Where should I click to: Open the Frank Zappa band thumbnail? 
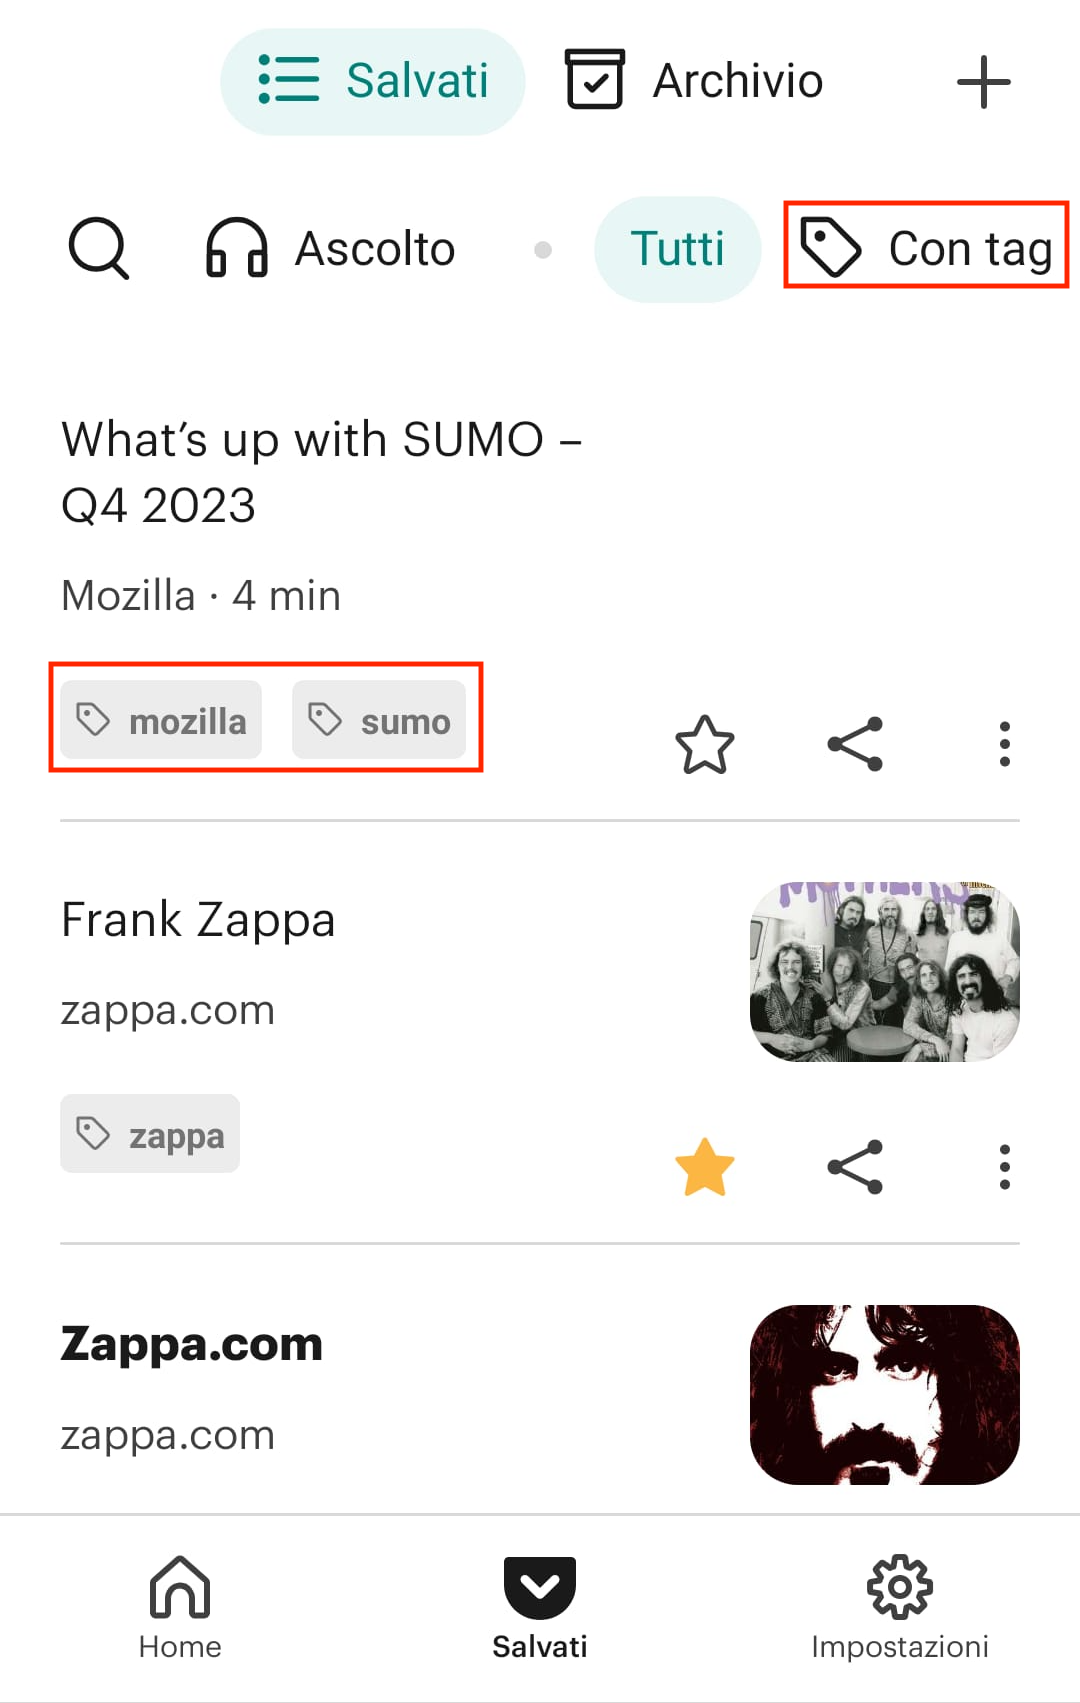click(x=884, y=971)
